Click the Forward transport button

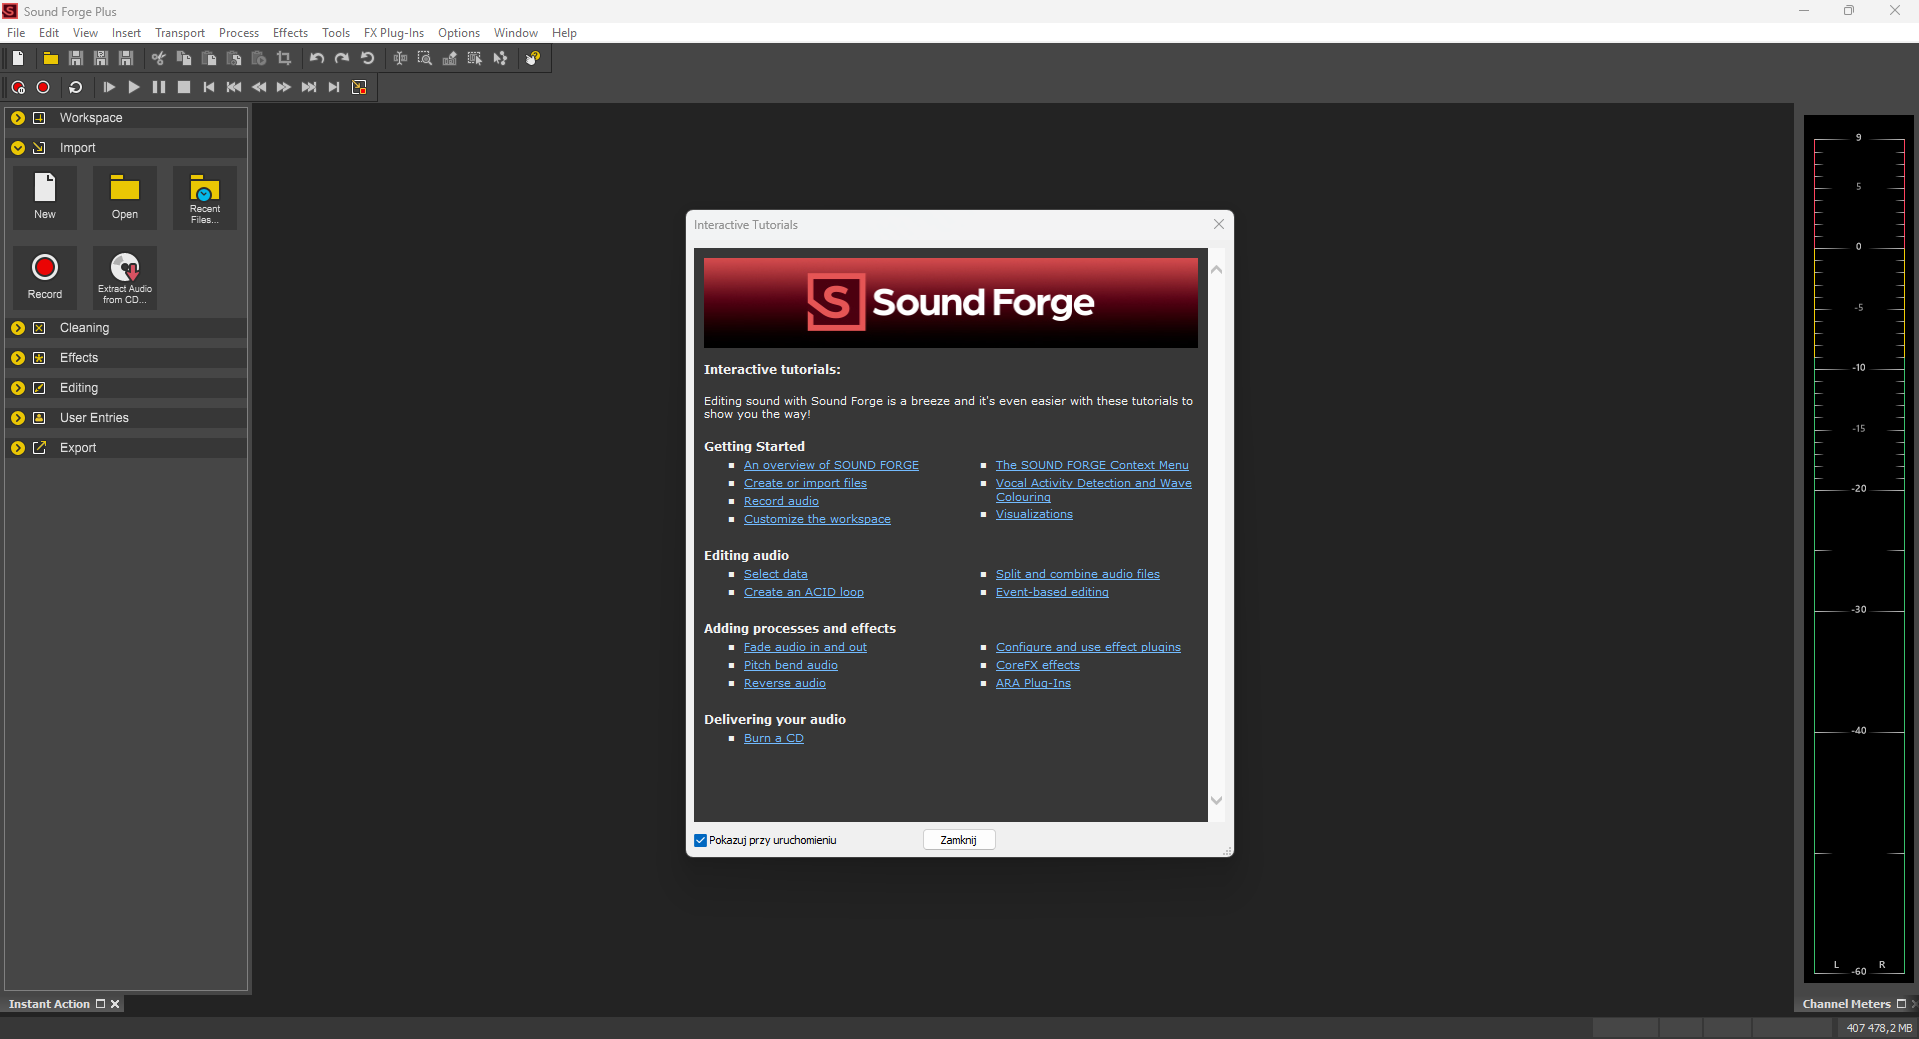284,87
